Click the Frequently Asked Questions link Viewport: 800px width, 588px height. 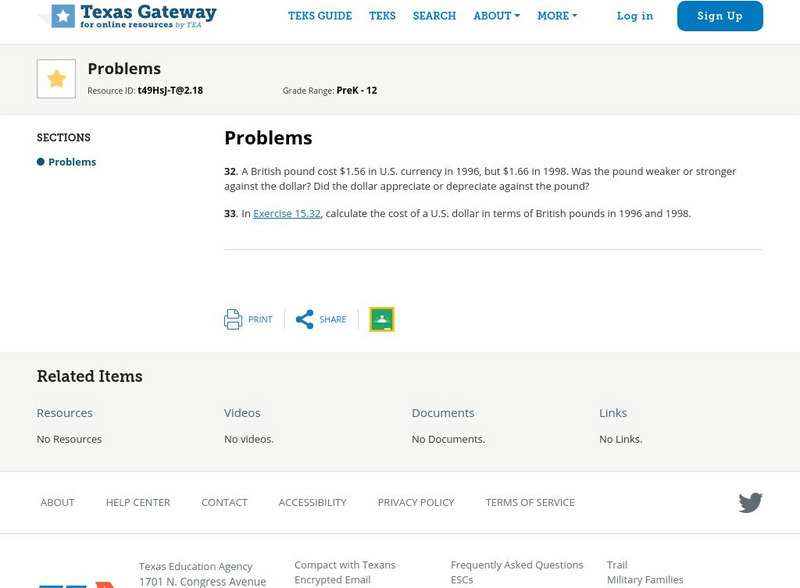pyautogui.click(x=517, y=564)
